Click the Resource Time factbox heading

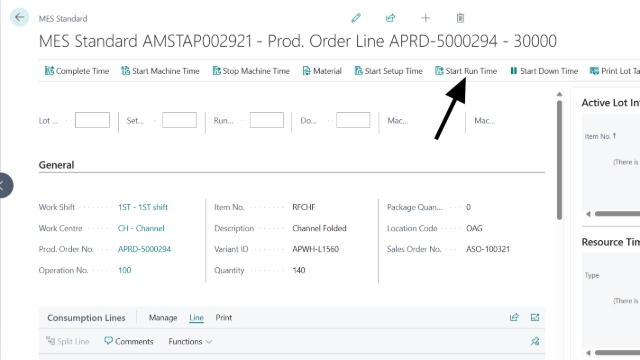[611, 242]
